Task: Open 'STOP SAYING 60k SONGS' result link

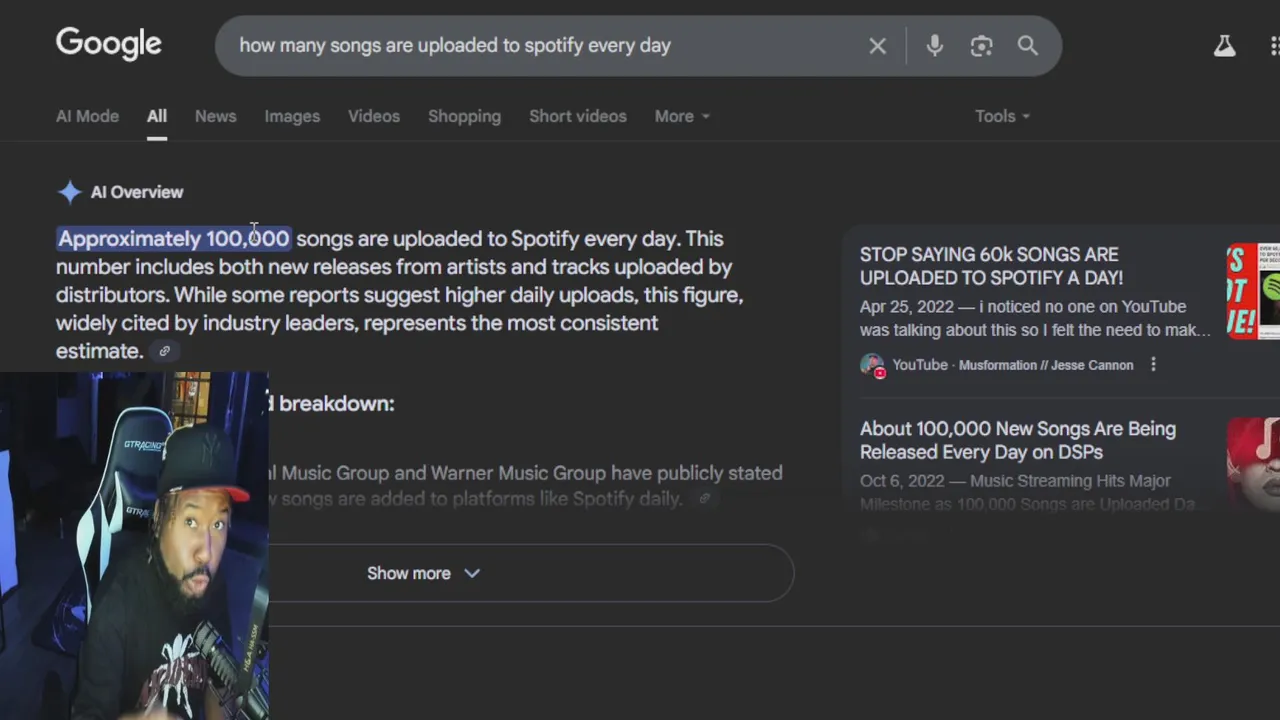Action: coord(991,266)
